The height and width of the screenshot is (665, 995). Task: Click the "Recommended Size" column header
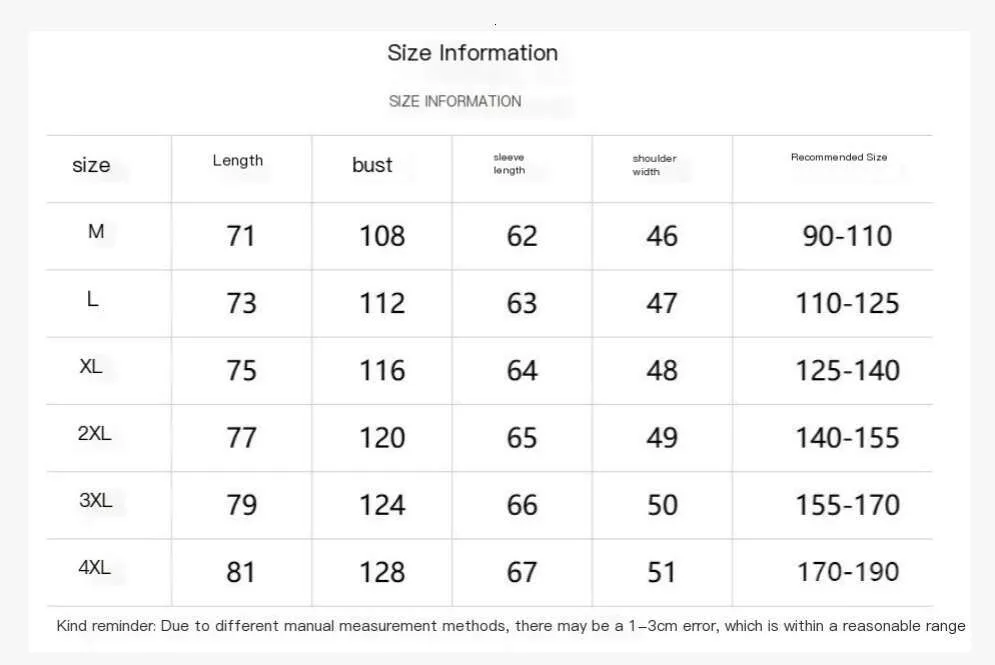tap(839, 157)
